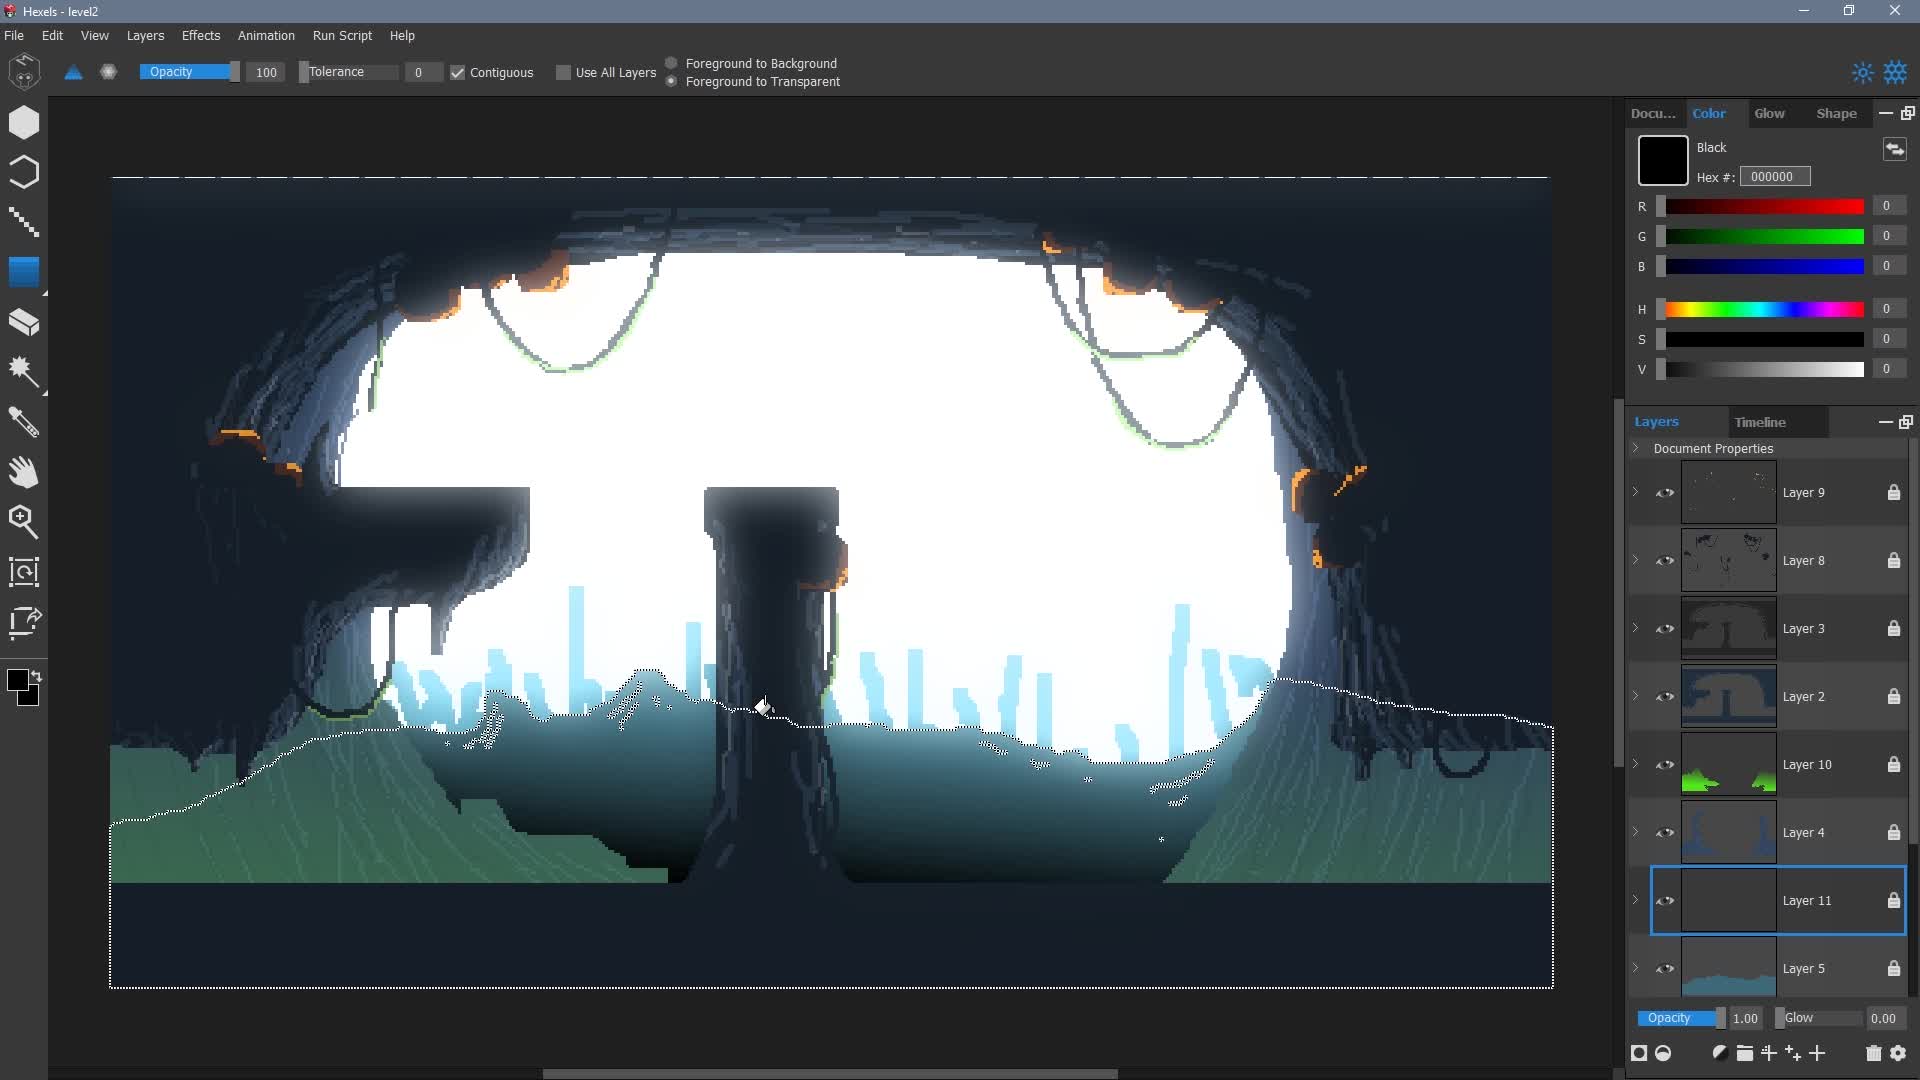Activate the Zoom magnifier tool
The height and width of the screenshot is (1080, 1920).
tap(24, 521)
